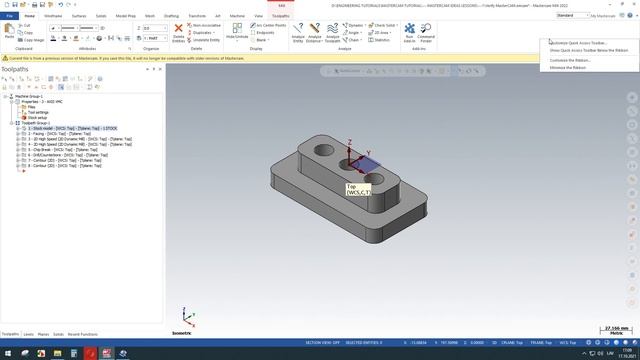Click Non-Associative delete option
This screenshot has width=640, height=360.
204,25
